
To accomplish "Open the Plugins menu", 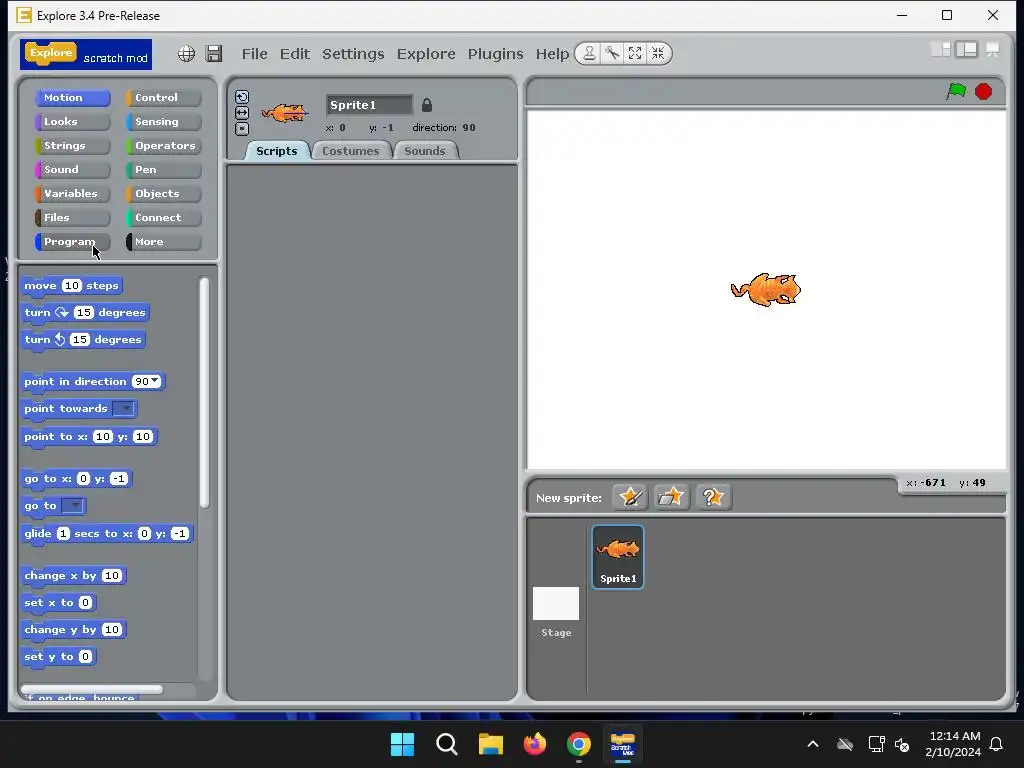I will point(496,54).
